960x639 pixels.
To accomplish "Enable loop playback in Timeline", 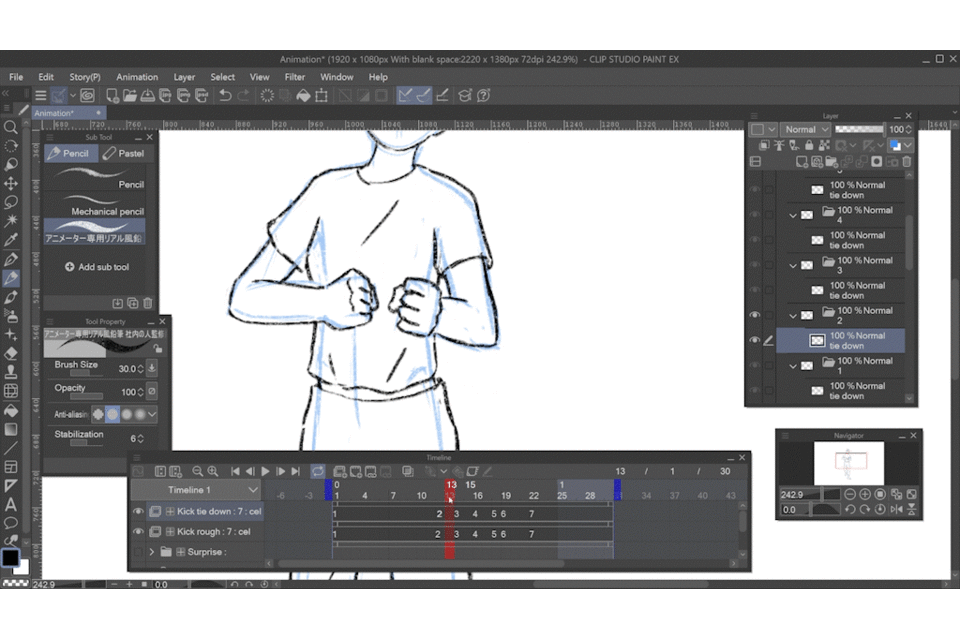I will (x=318, y=471).
